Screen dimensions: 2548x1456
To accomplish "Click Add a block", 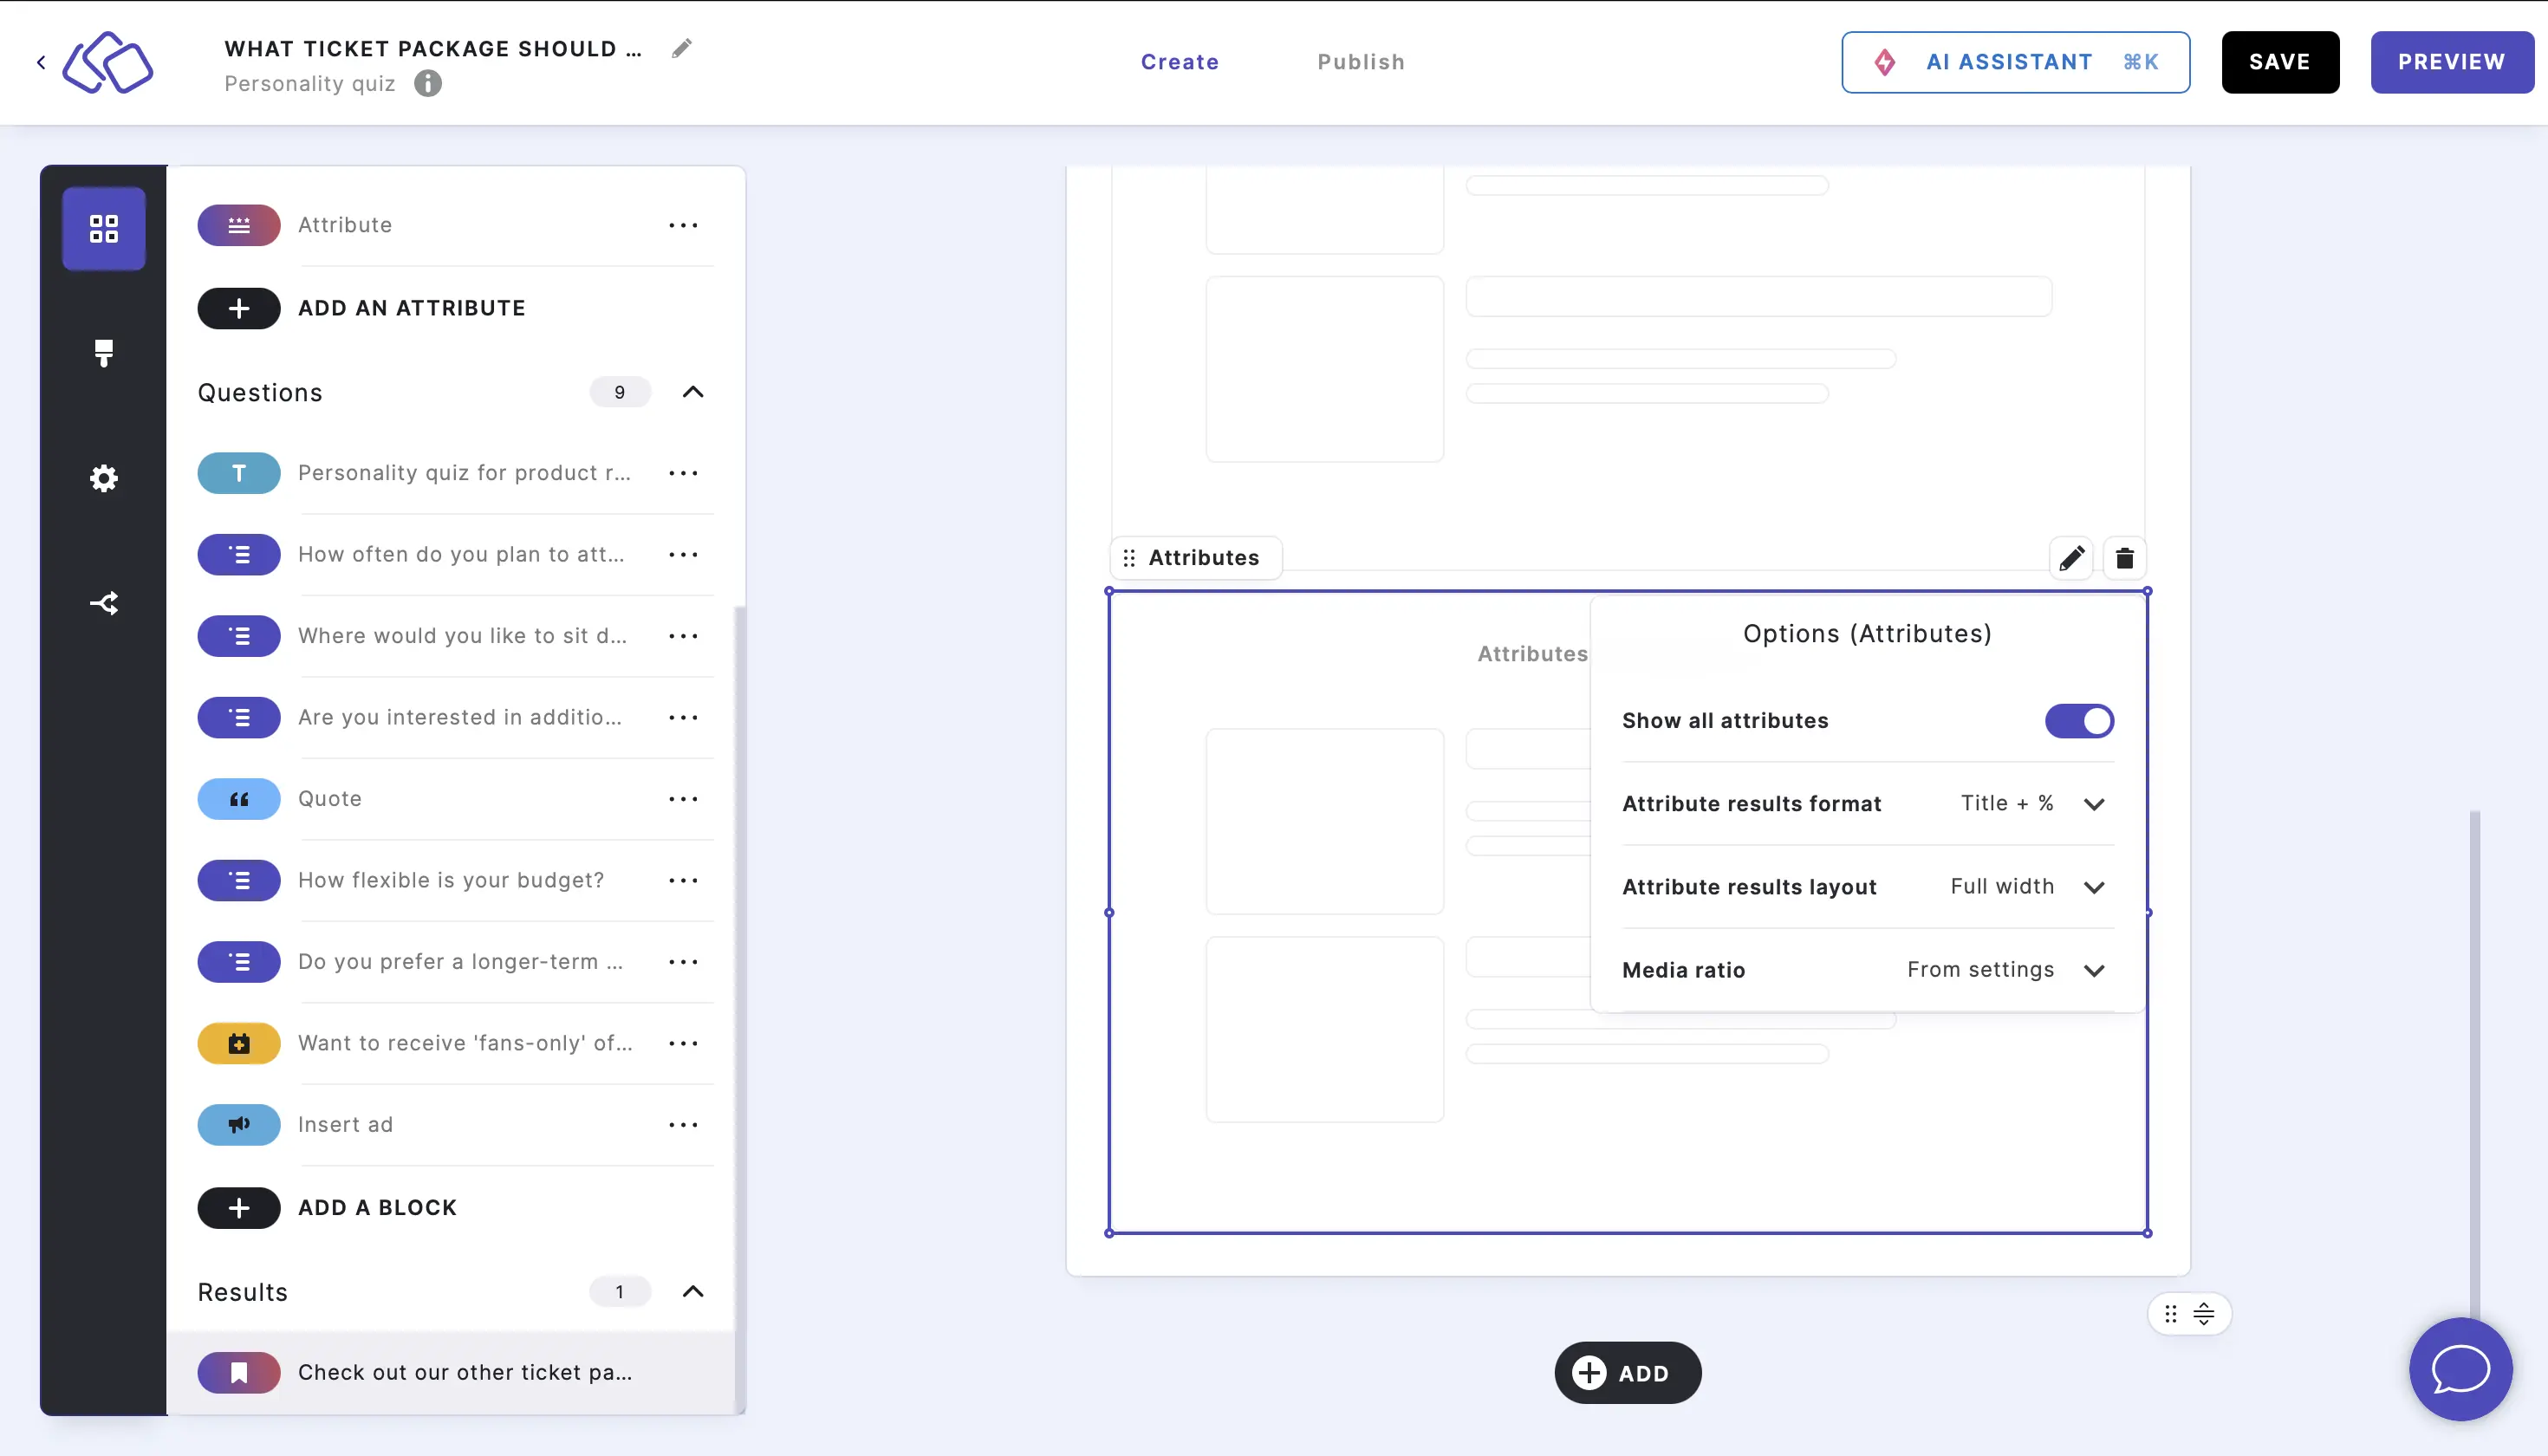I will coord(328,1208).
